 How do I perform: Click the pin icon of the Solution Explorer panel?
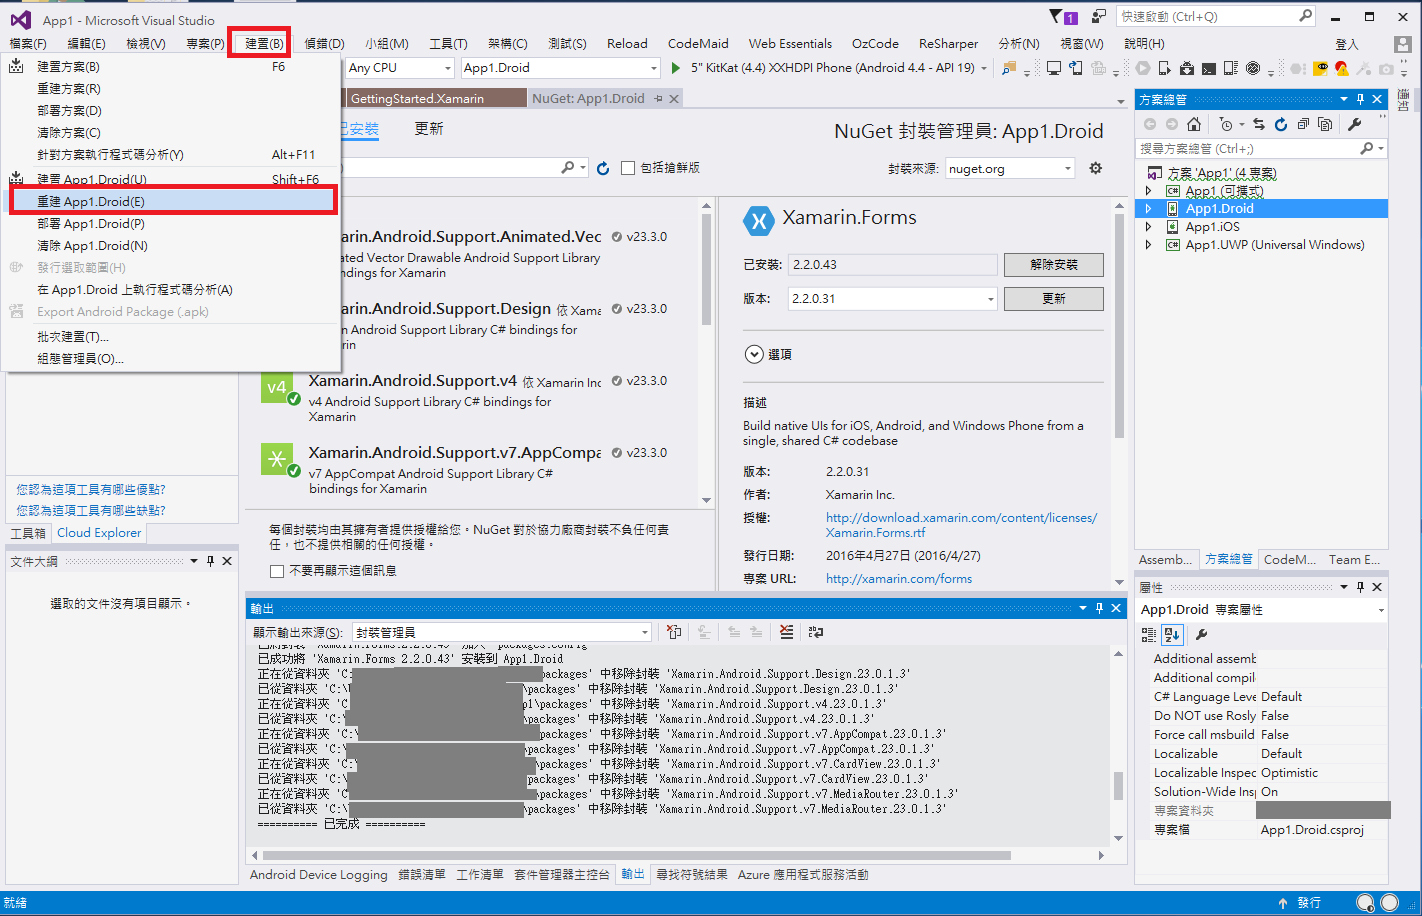click(1360, 99)
